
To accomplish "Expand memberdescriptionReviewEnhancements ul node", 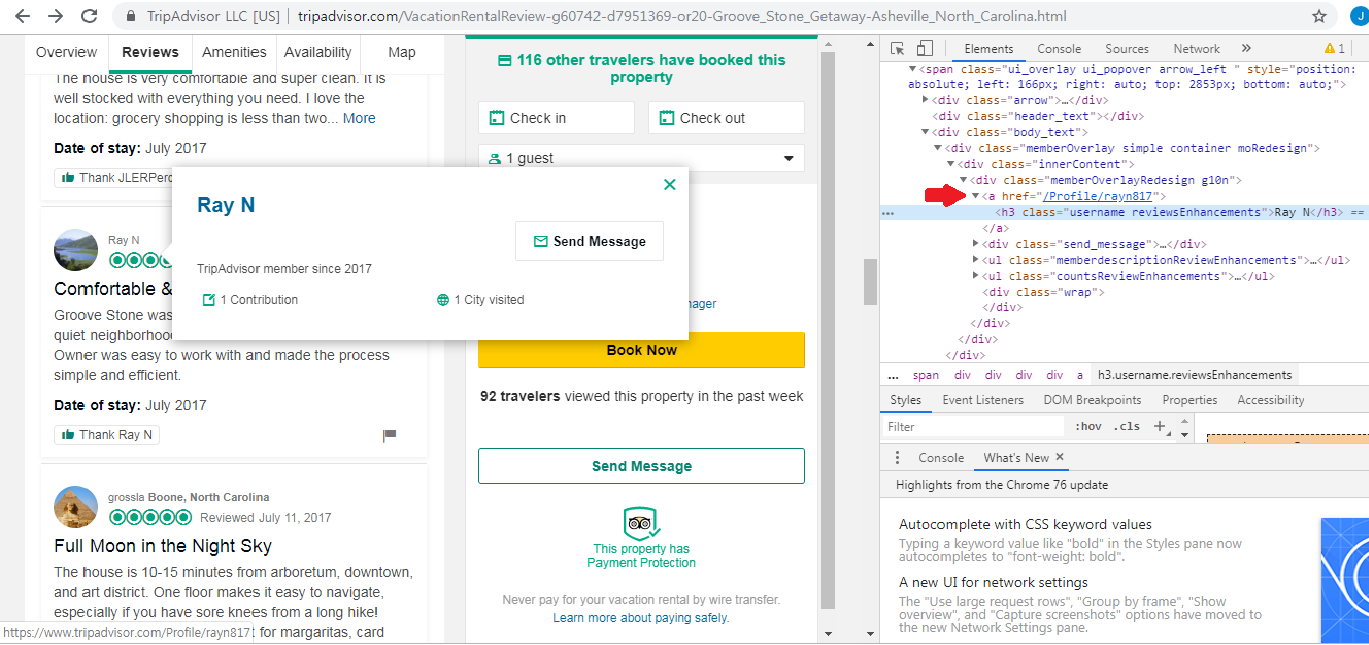I will [976, 260].
